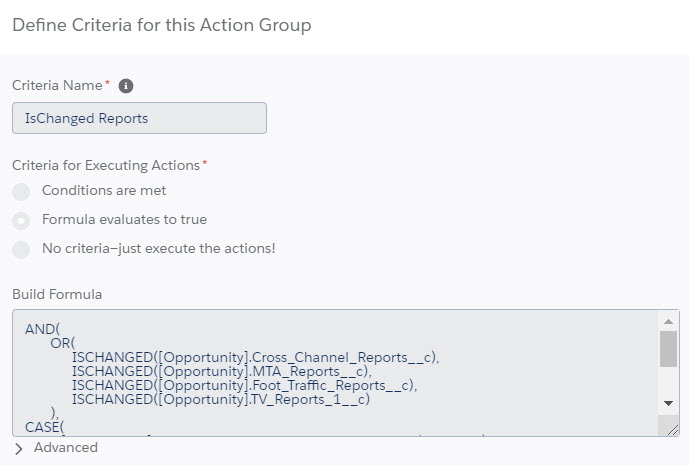The image size is (689, 465).
Task: Open the Advanced label text
Action: [x=66, y=448]
